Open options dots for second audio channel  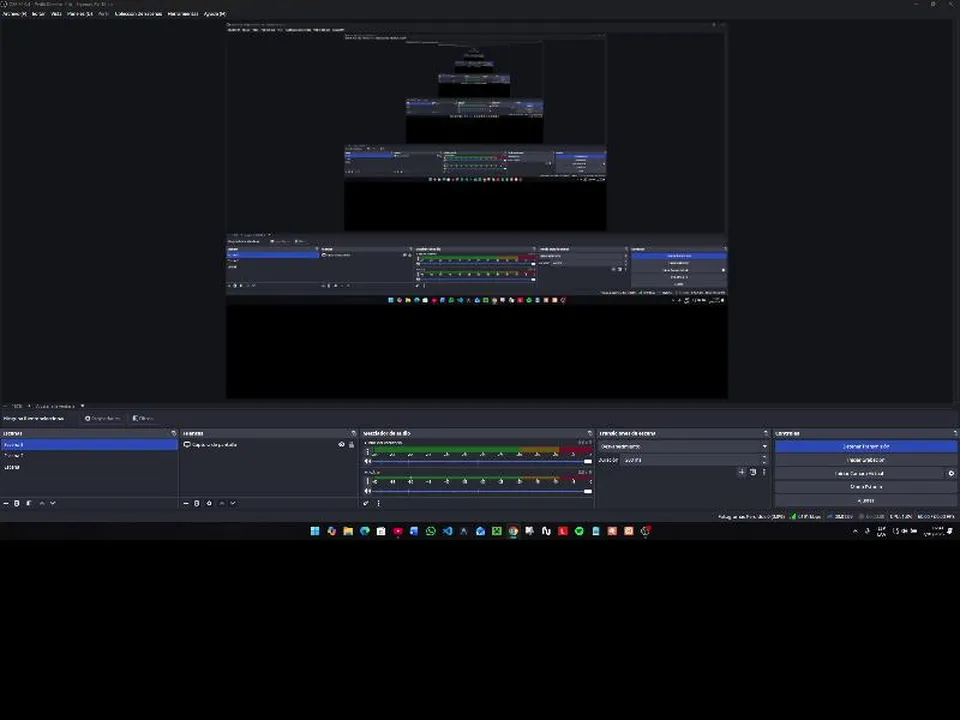pos(368,481)
